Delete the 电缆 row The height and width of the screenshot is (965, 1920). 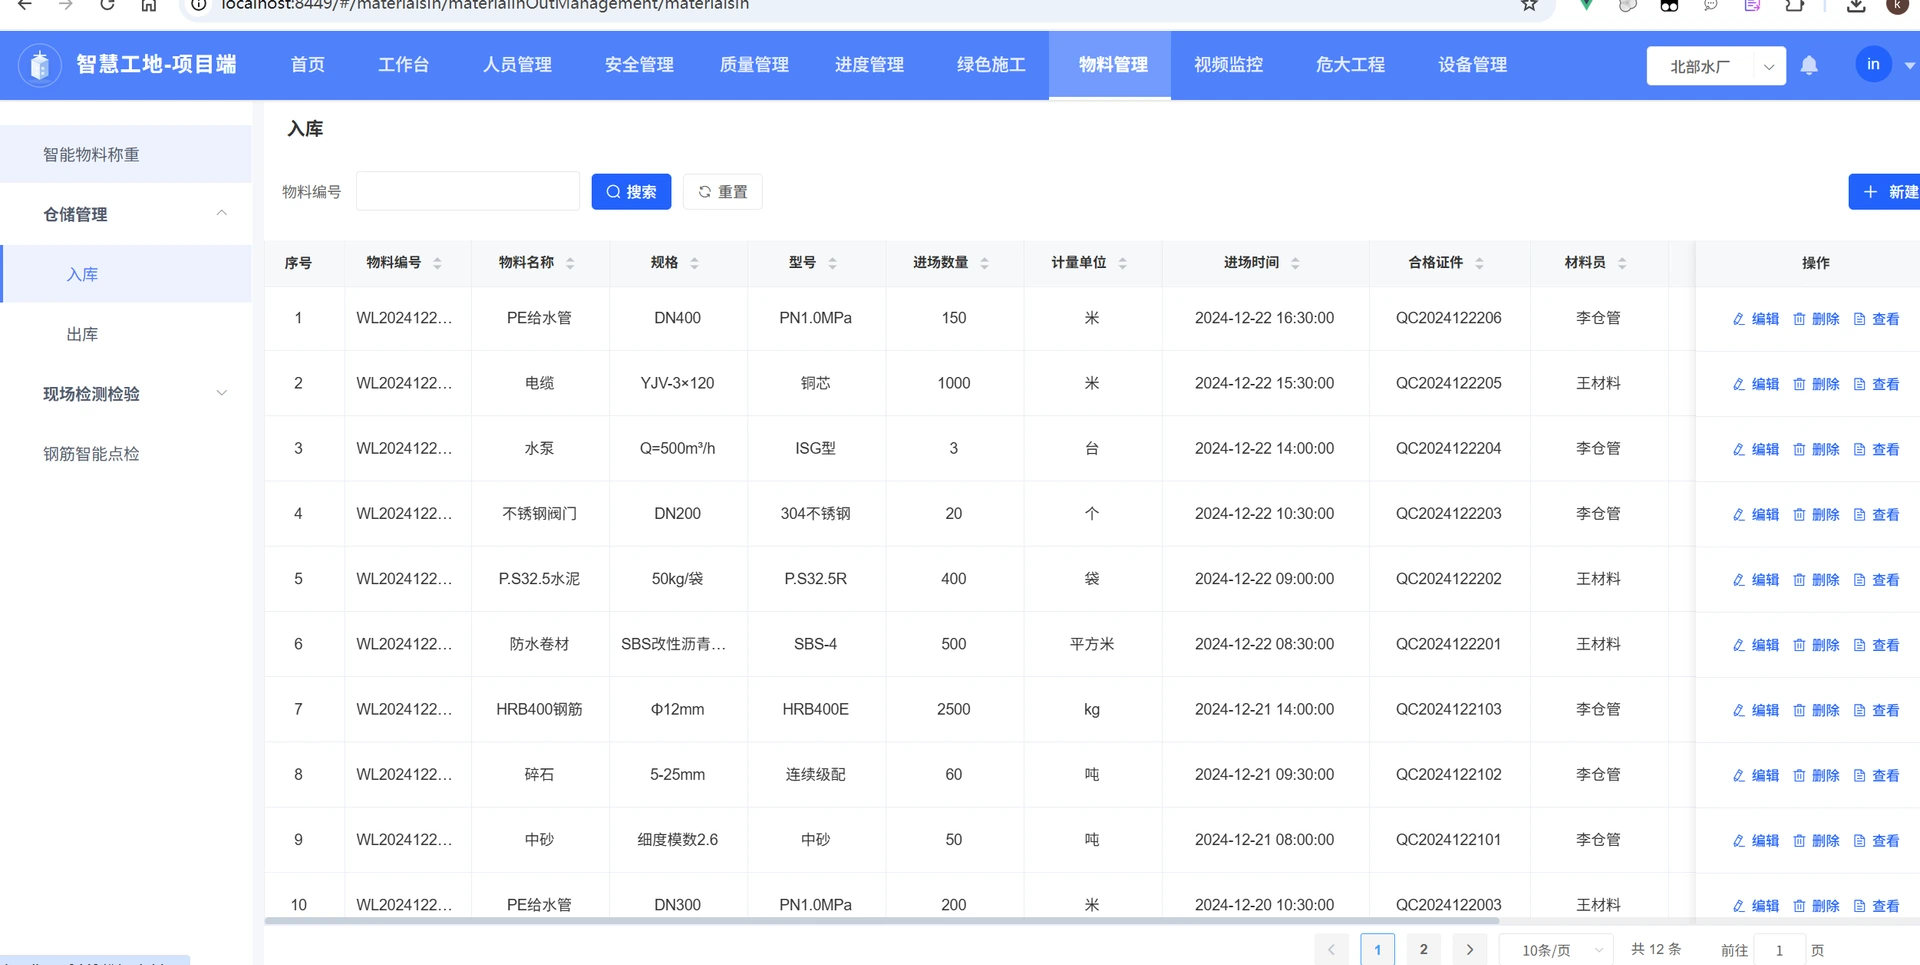pyautogui.click(x=1816, y=384)
